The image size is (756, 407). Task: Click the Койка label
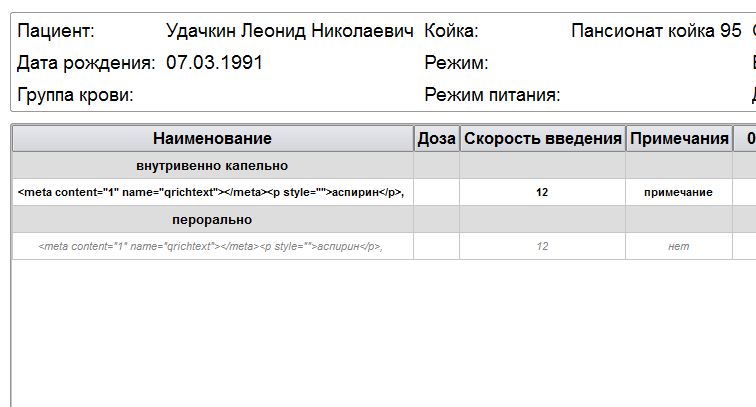tap(451, 31)
